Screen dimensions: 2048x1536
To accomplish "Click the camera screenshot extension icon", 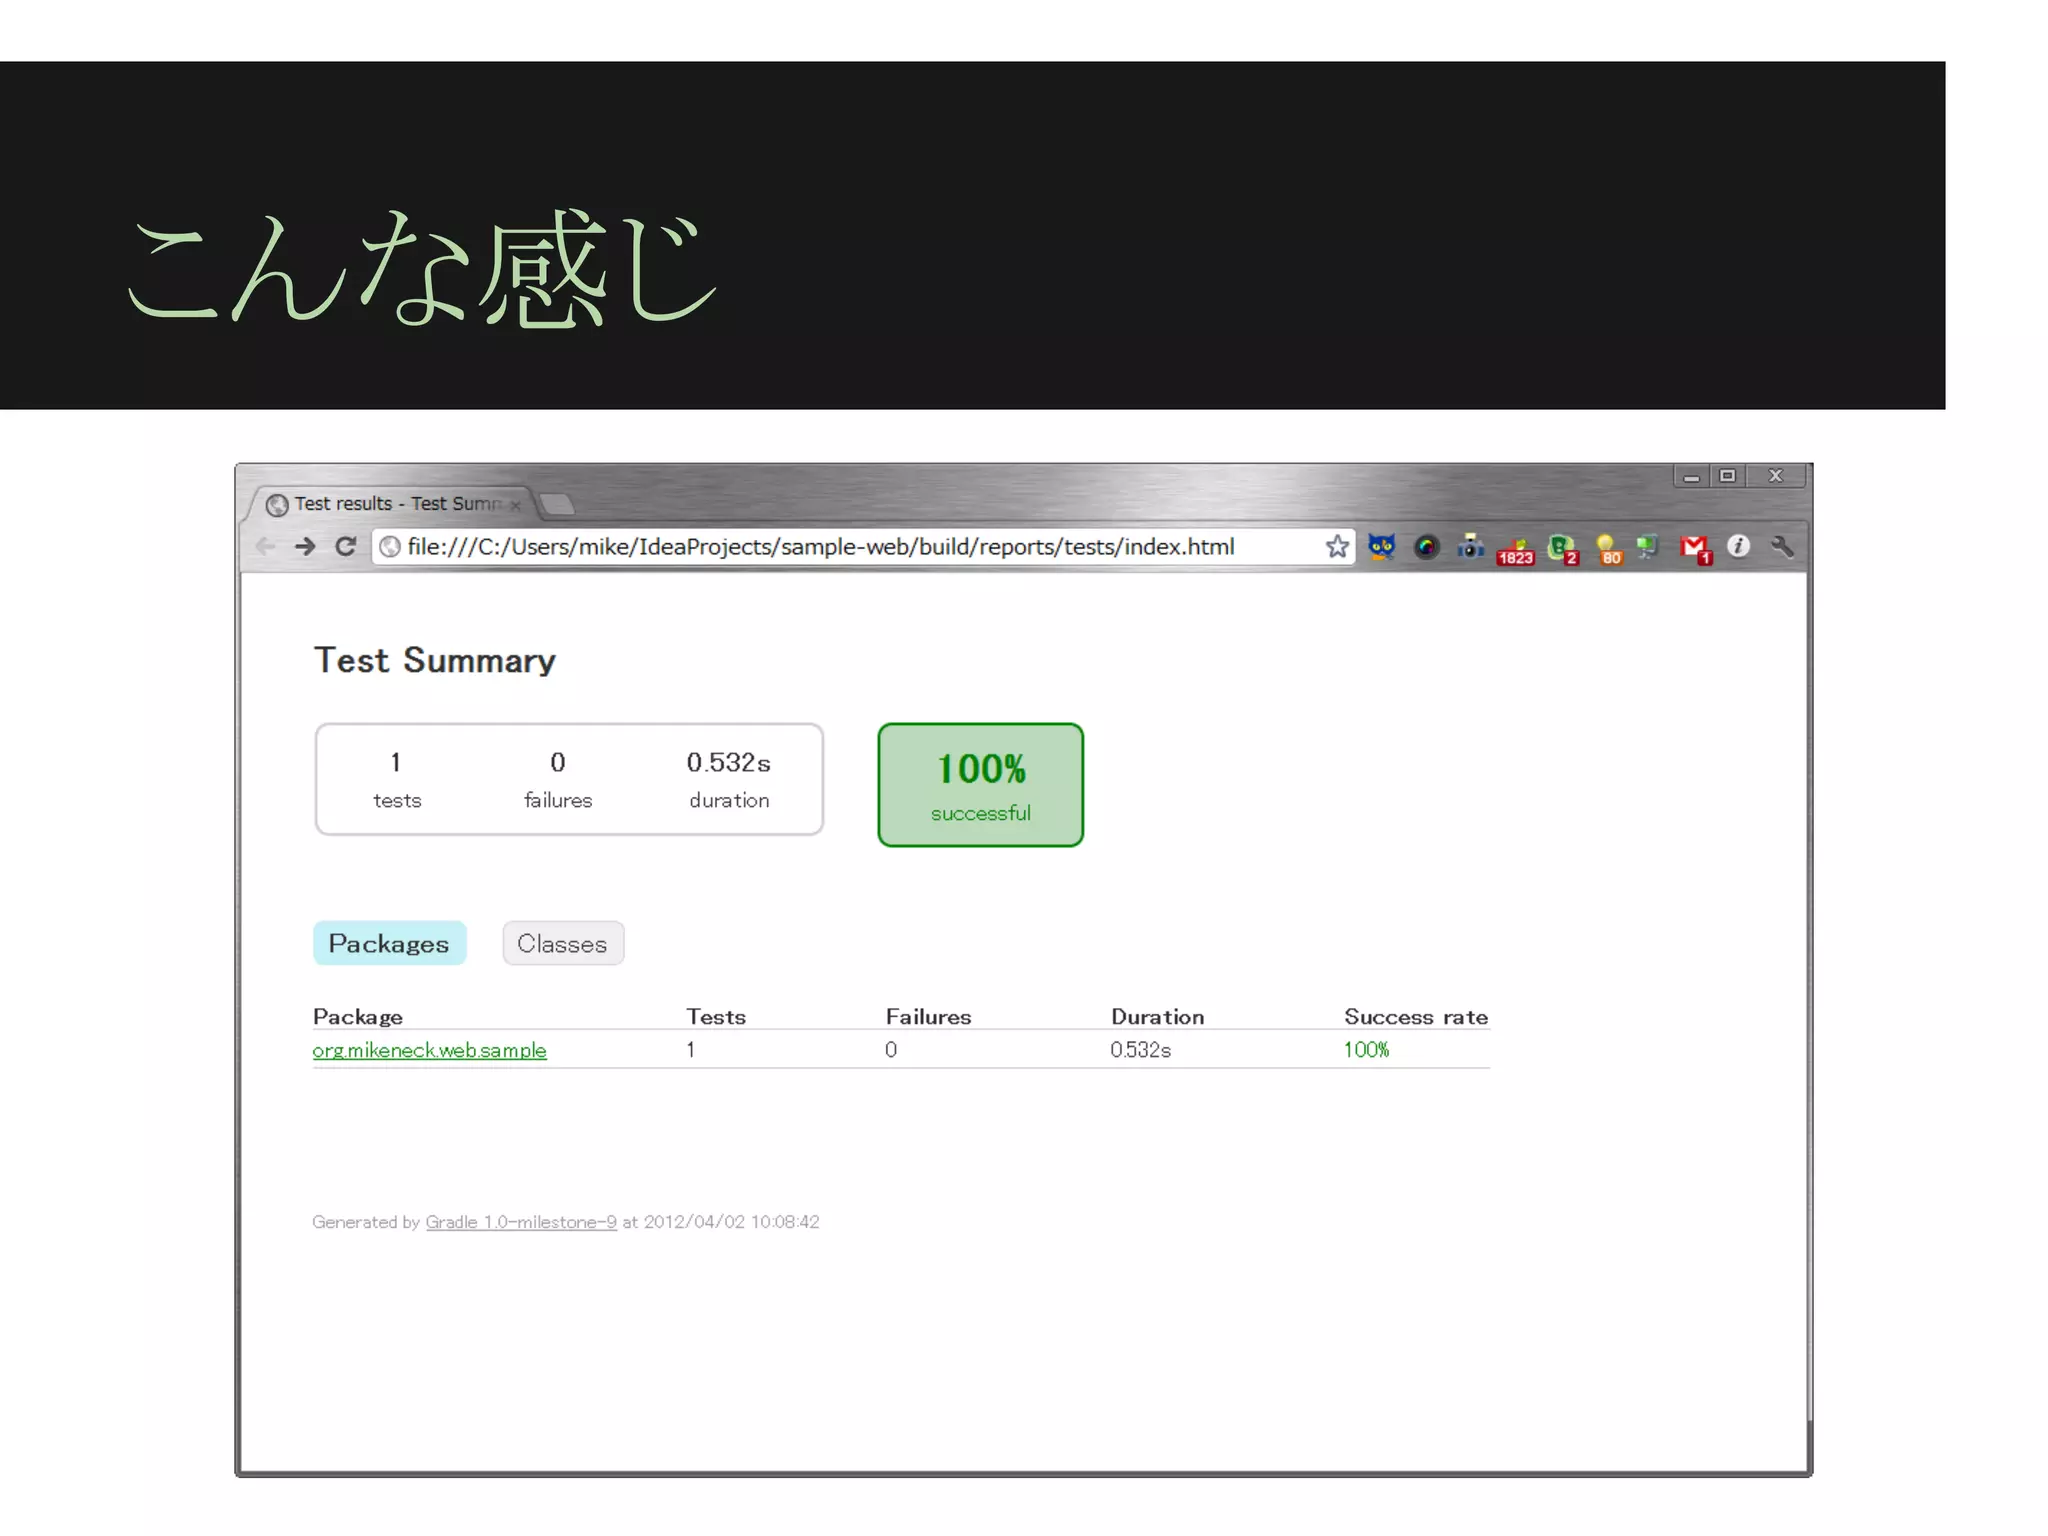I will pyautogui.click(x=1470, y=547).
